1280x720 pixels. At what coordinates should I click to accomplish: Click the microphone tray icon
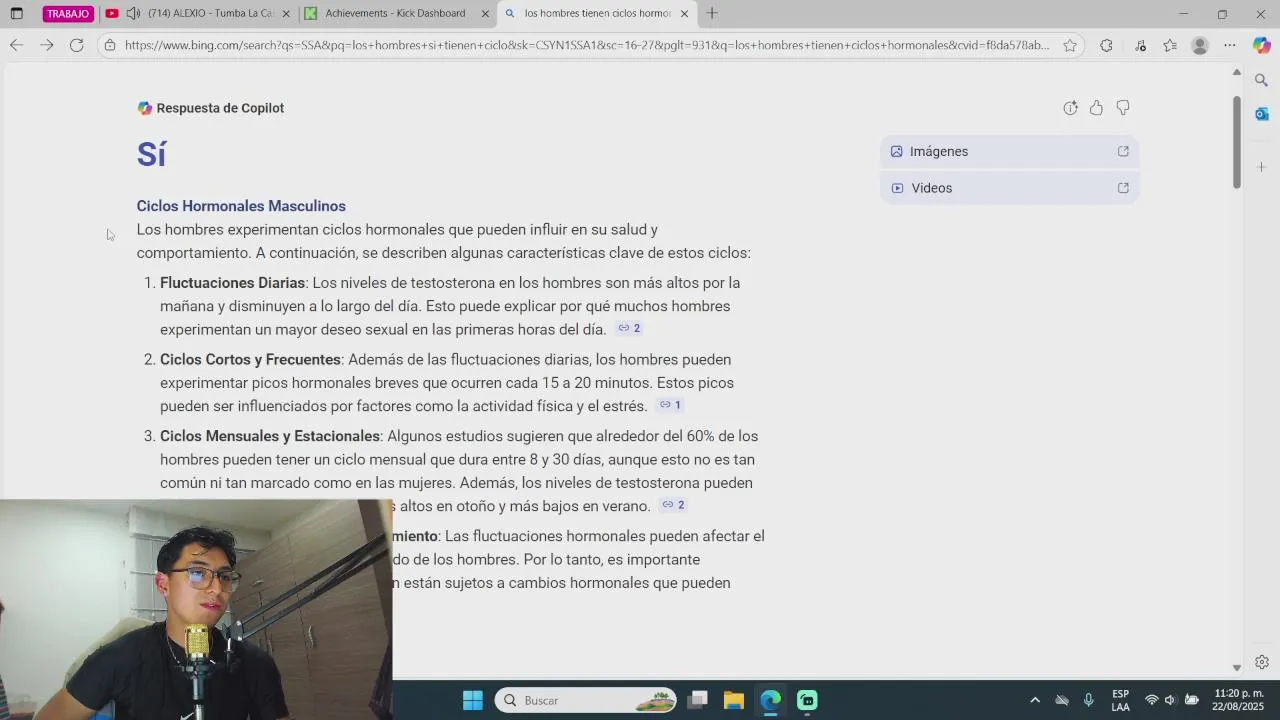1089,700
